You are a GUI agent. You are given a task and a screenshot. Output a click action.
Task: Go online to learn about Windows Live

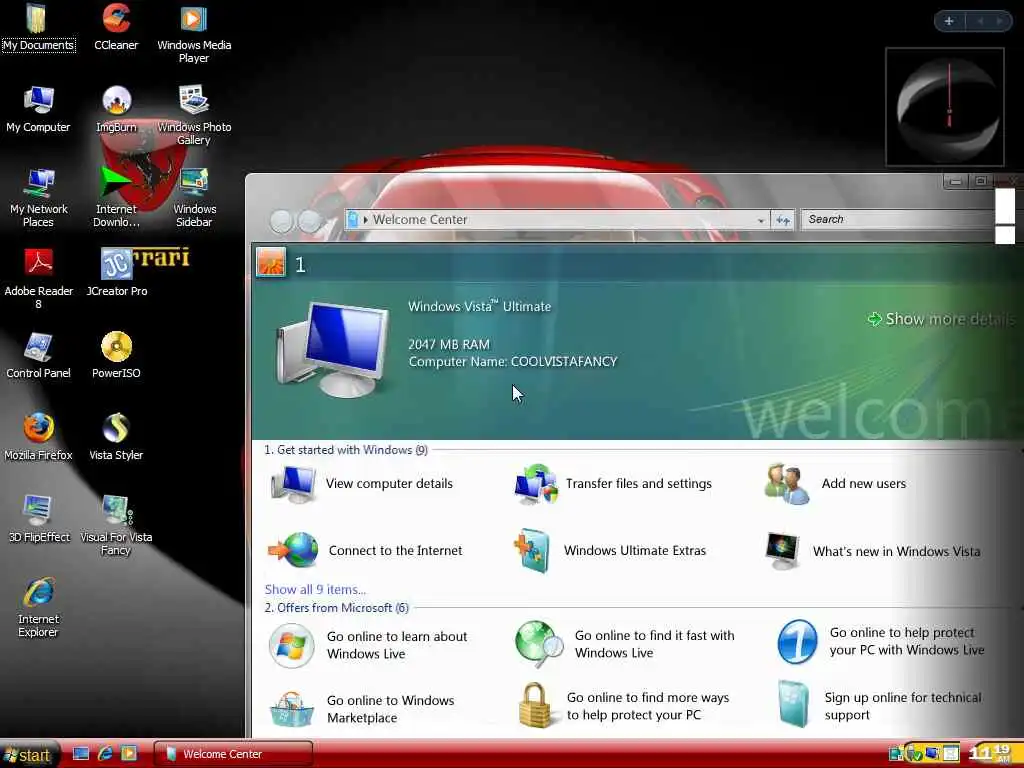coord(368,645)
